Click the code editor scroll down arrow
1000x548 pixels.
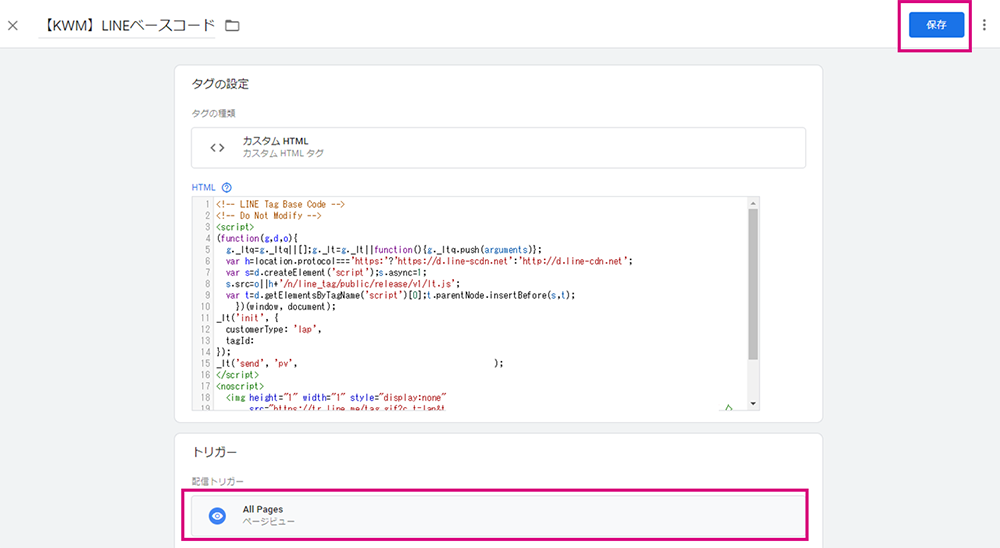[753, 403]
